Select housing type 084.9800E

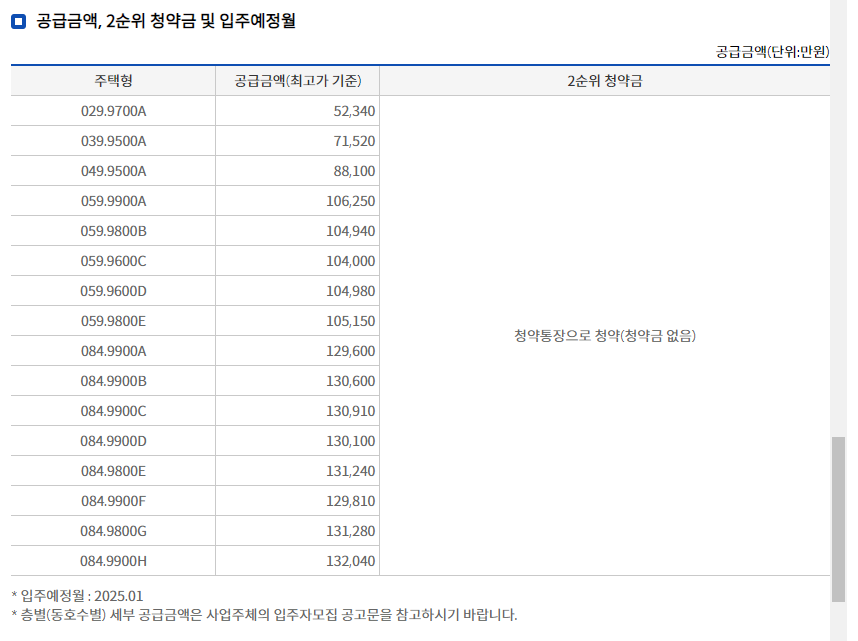click(113, 471)
